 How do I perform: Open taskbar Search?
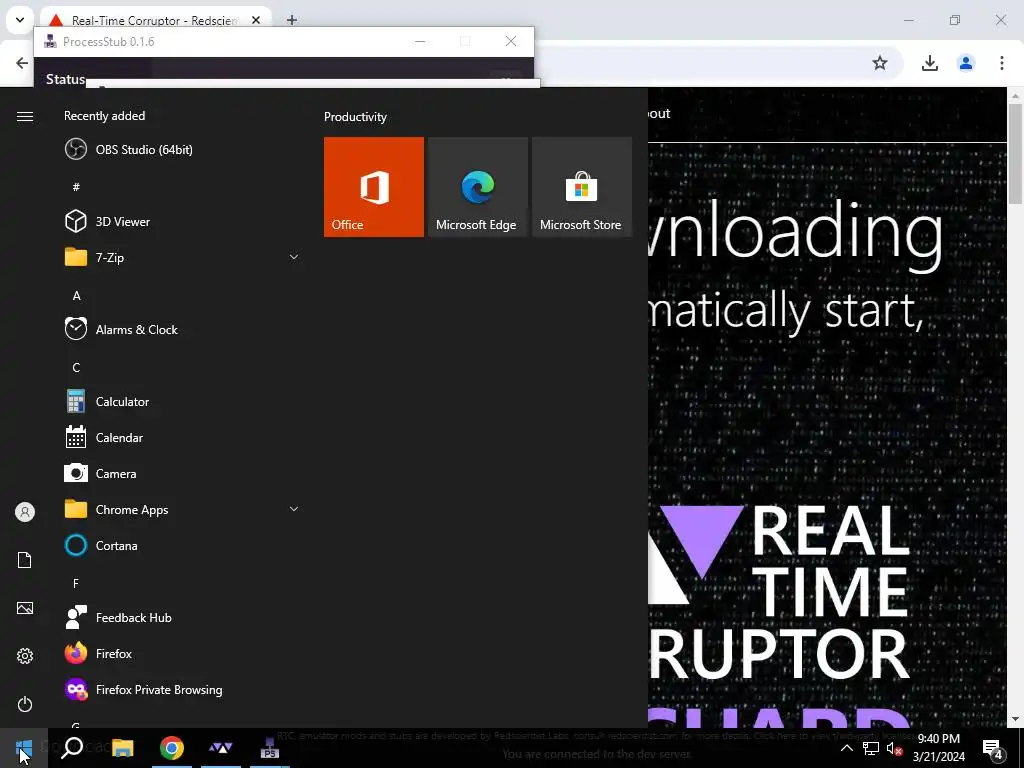coord(72,748)
